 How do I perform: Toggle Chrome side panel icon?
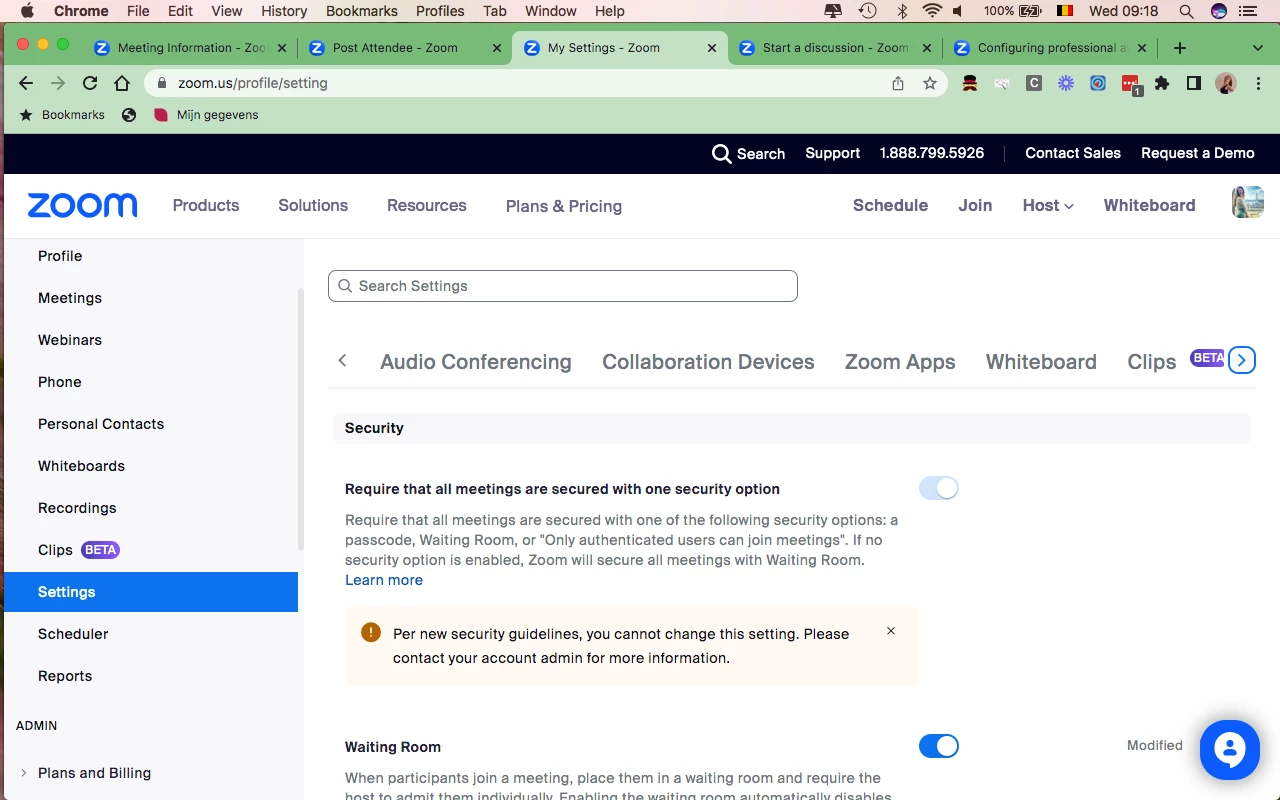pyautogui.click(x=1194, y=83)
